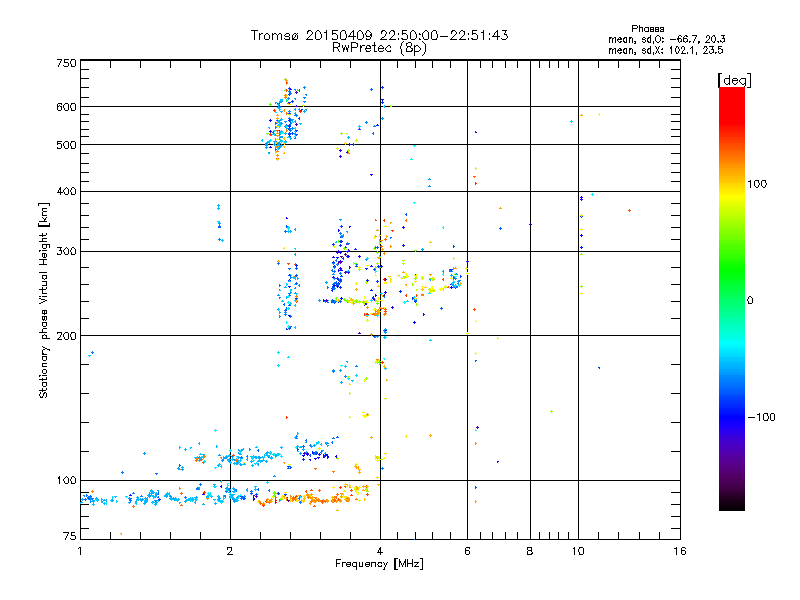
Task: Click the x-axis tick label '2'
Action: coord(230,551)
